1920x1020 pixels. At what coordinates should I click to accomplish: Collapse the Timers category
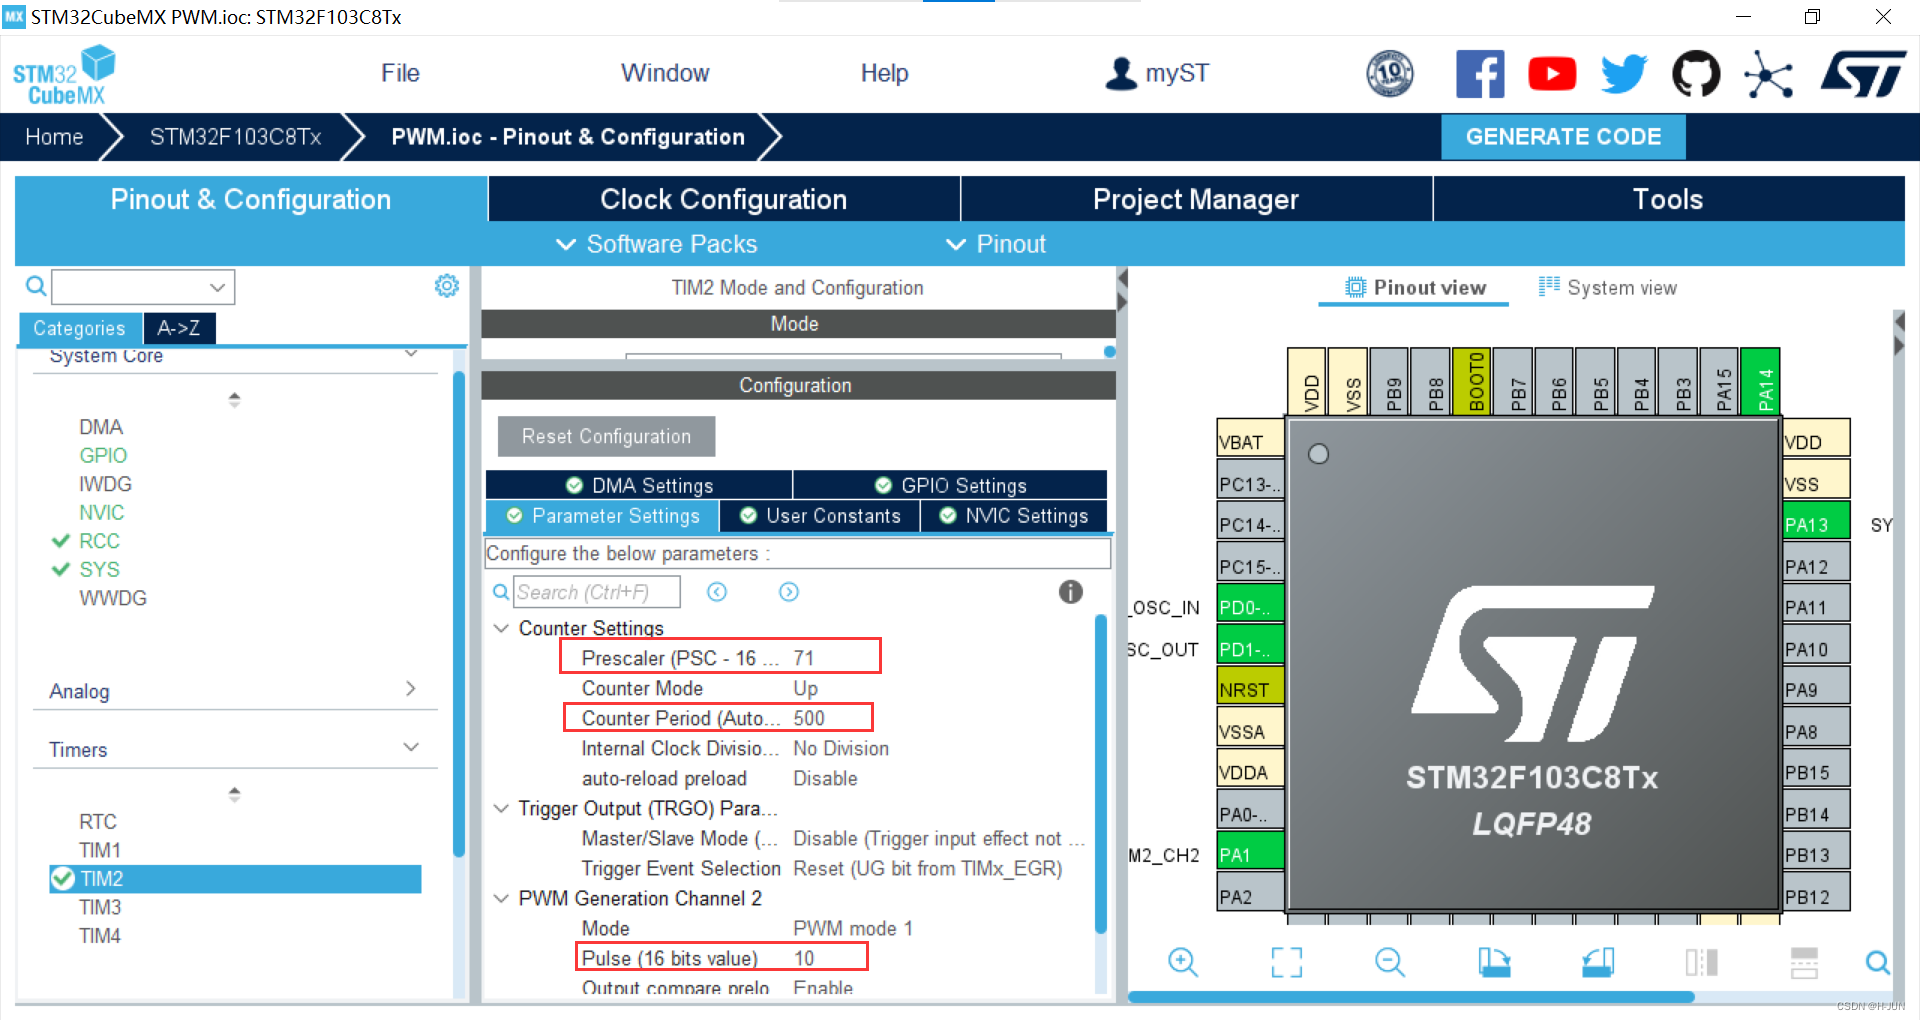(411, 747)
